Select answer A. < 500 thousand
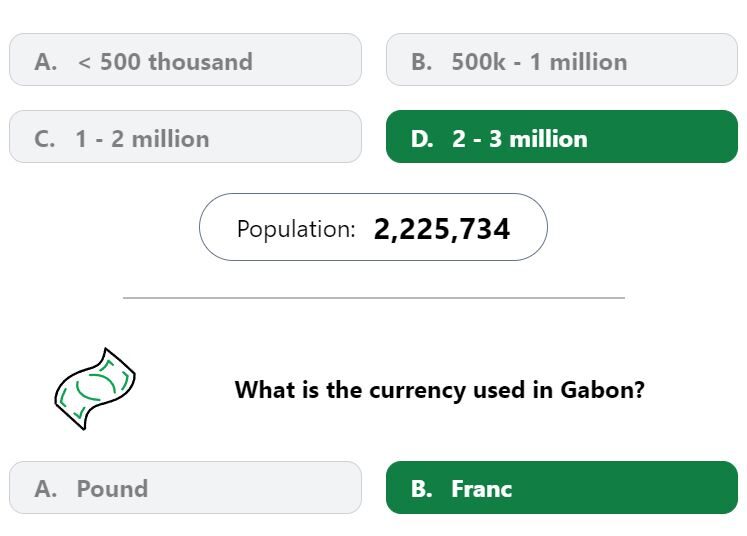The image size is (747, 536). click(x=185, y=60)
